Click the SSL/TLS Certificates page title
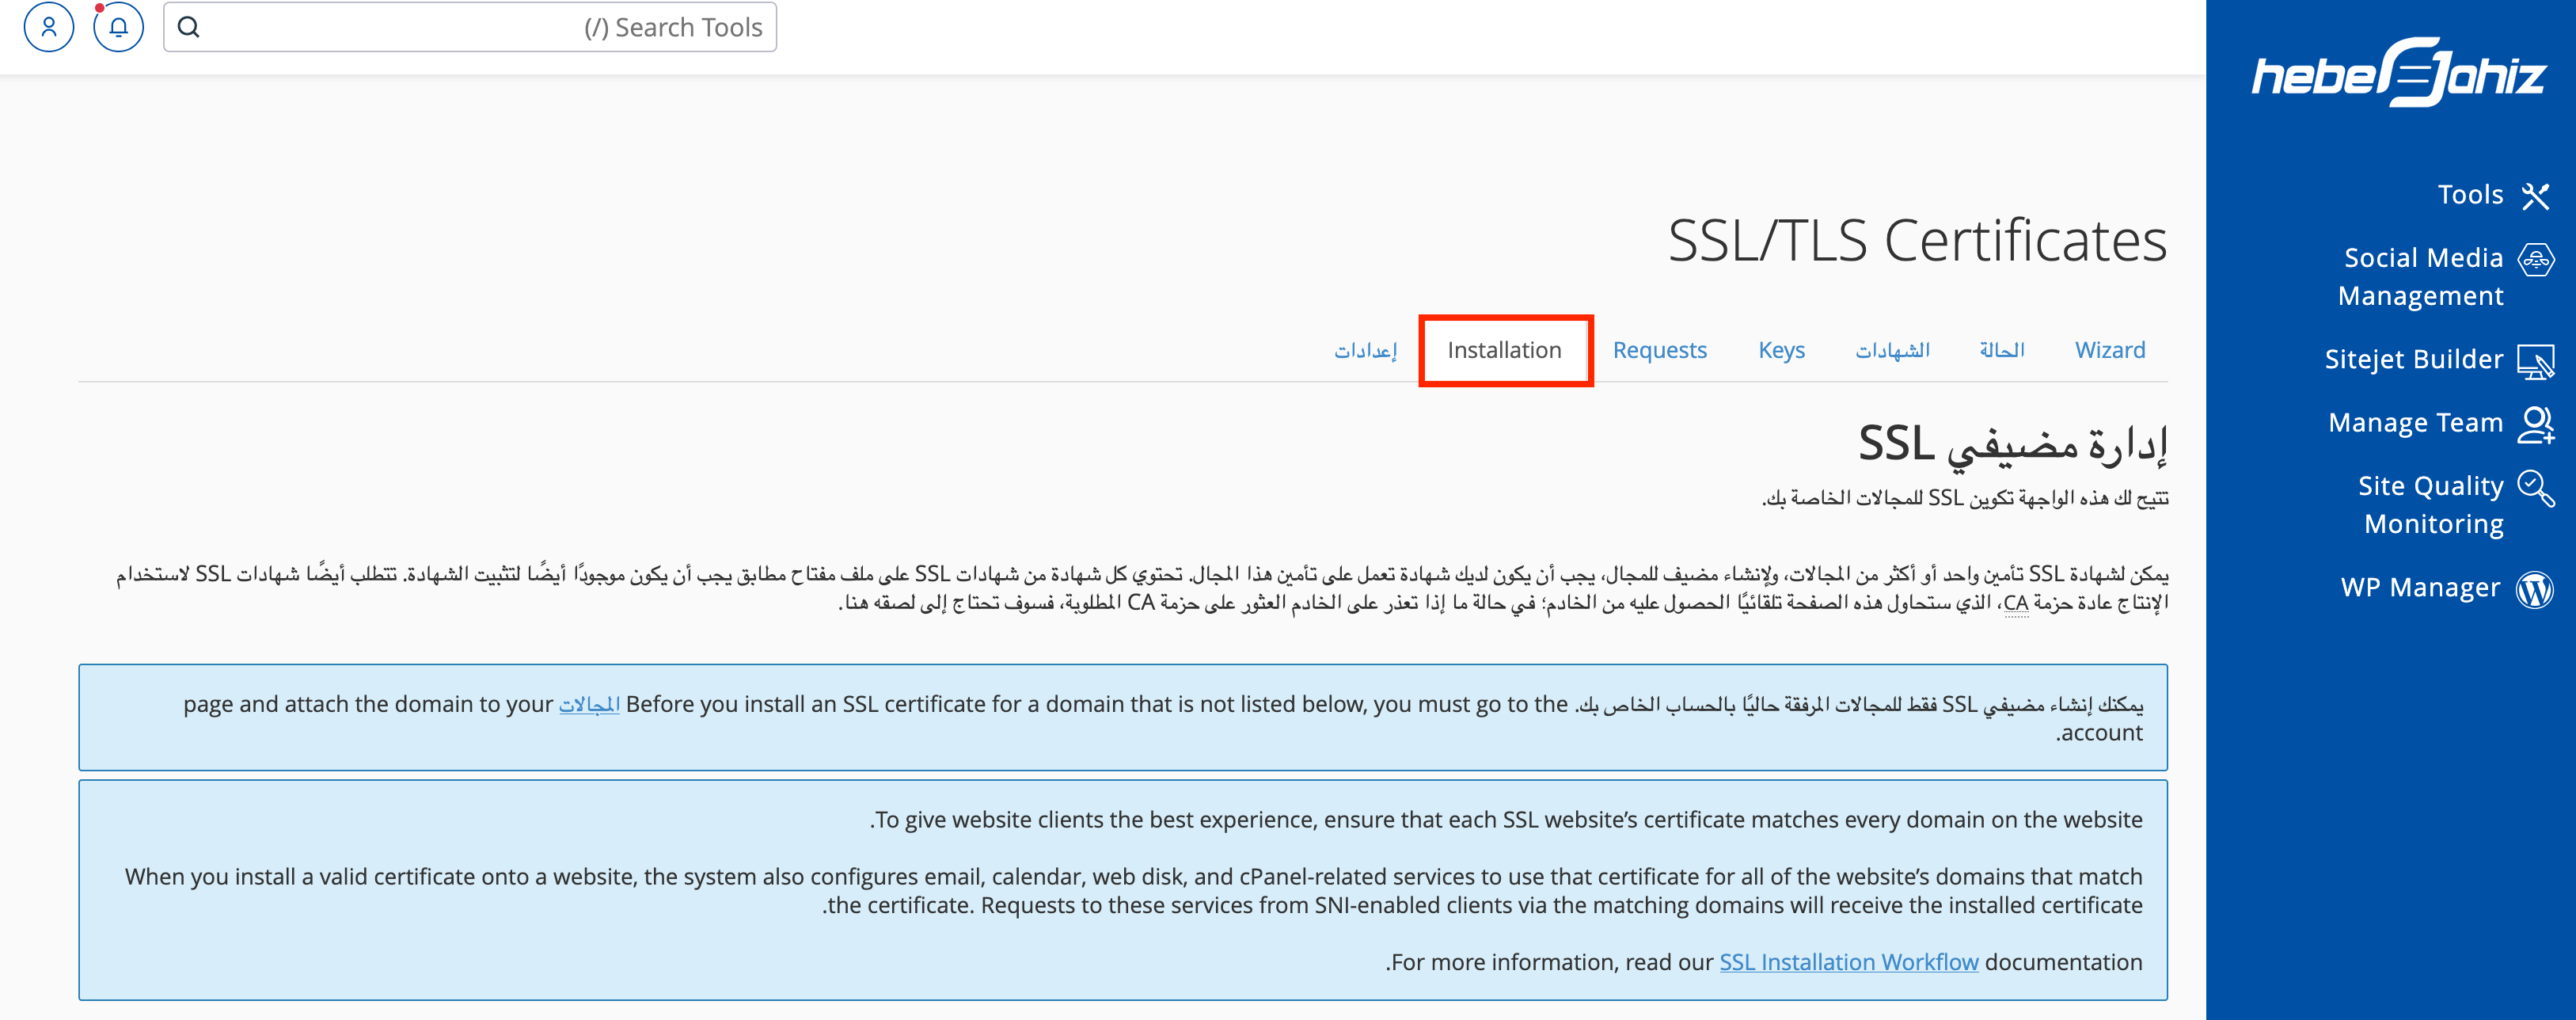The image size is (2576, 1020). point(1917,241)
